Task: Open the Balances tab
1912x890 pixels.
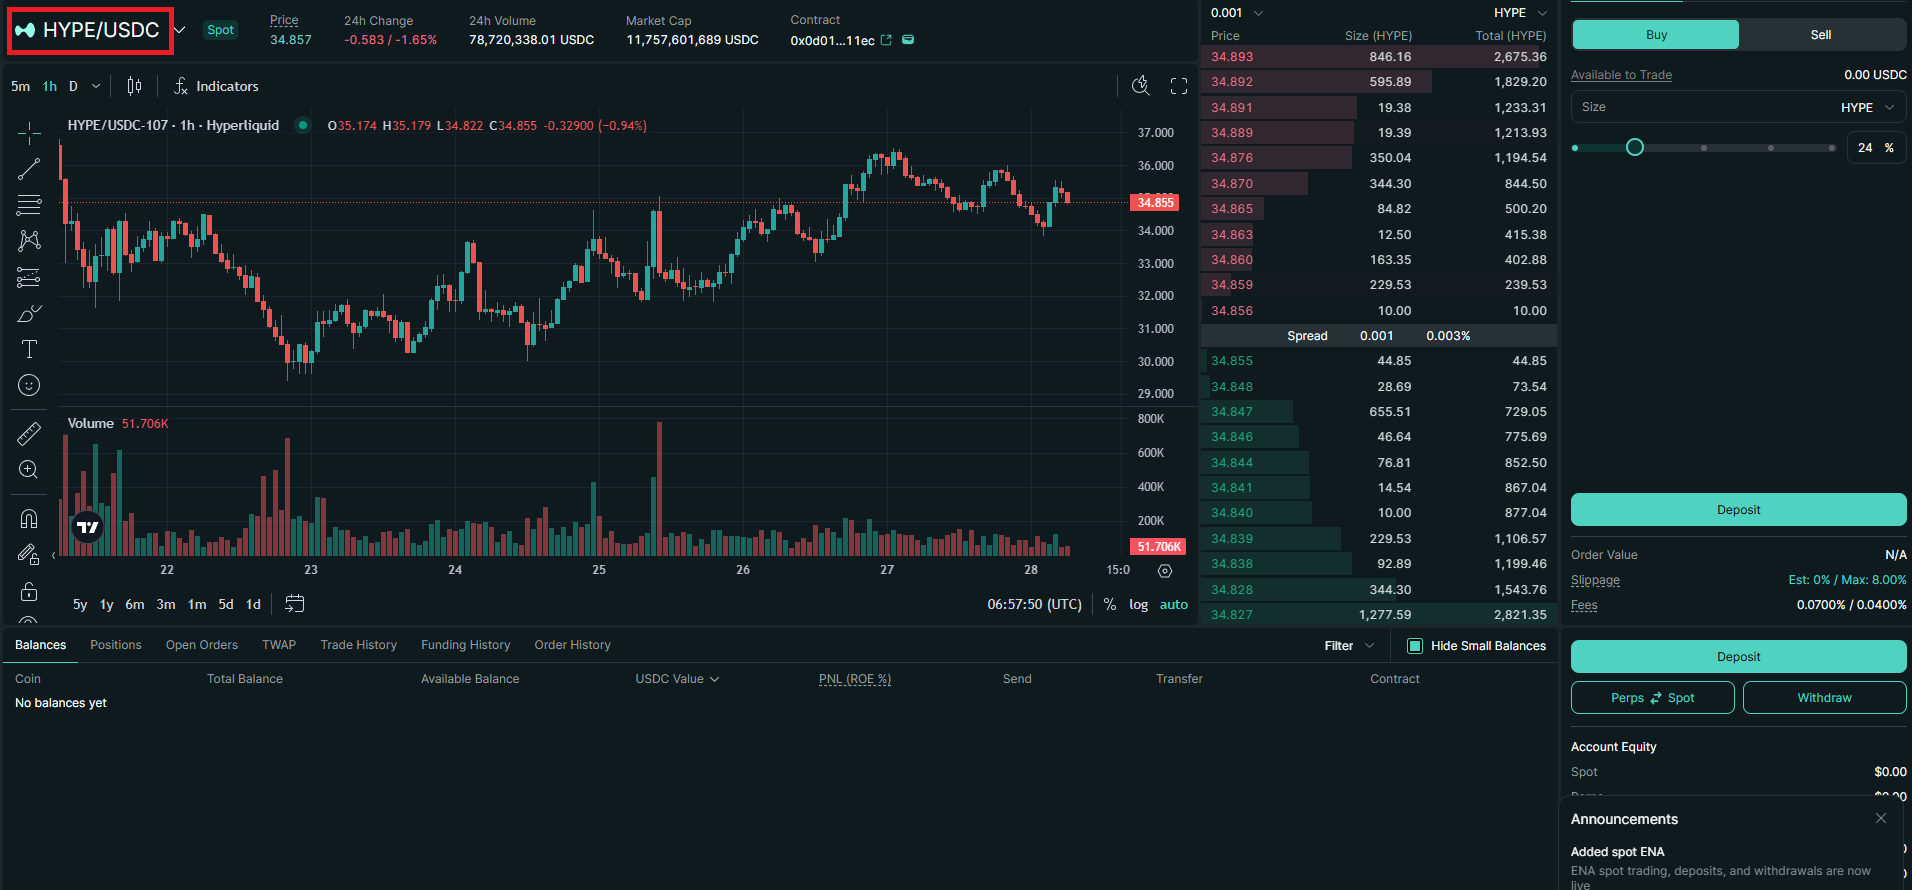Action: point(41,645)
